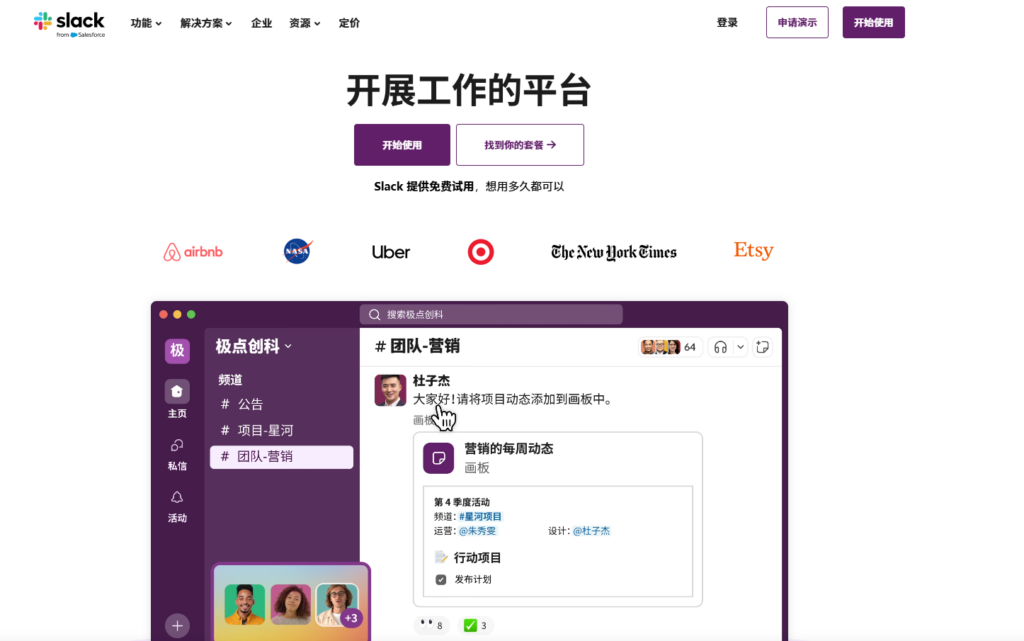Open the 企业 enterprise menu item
Screen dimensions: 1024x641
click(x=261, y=23)
